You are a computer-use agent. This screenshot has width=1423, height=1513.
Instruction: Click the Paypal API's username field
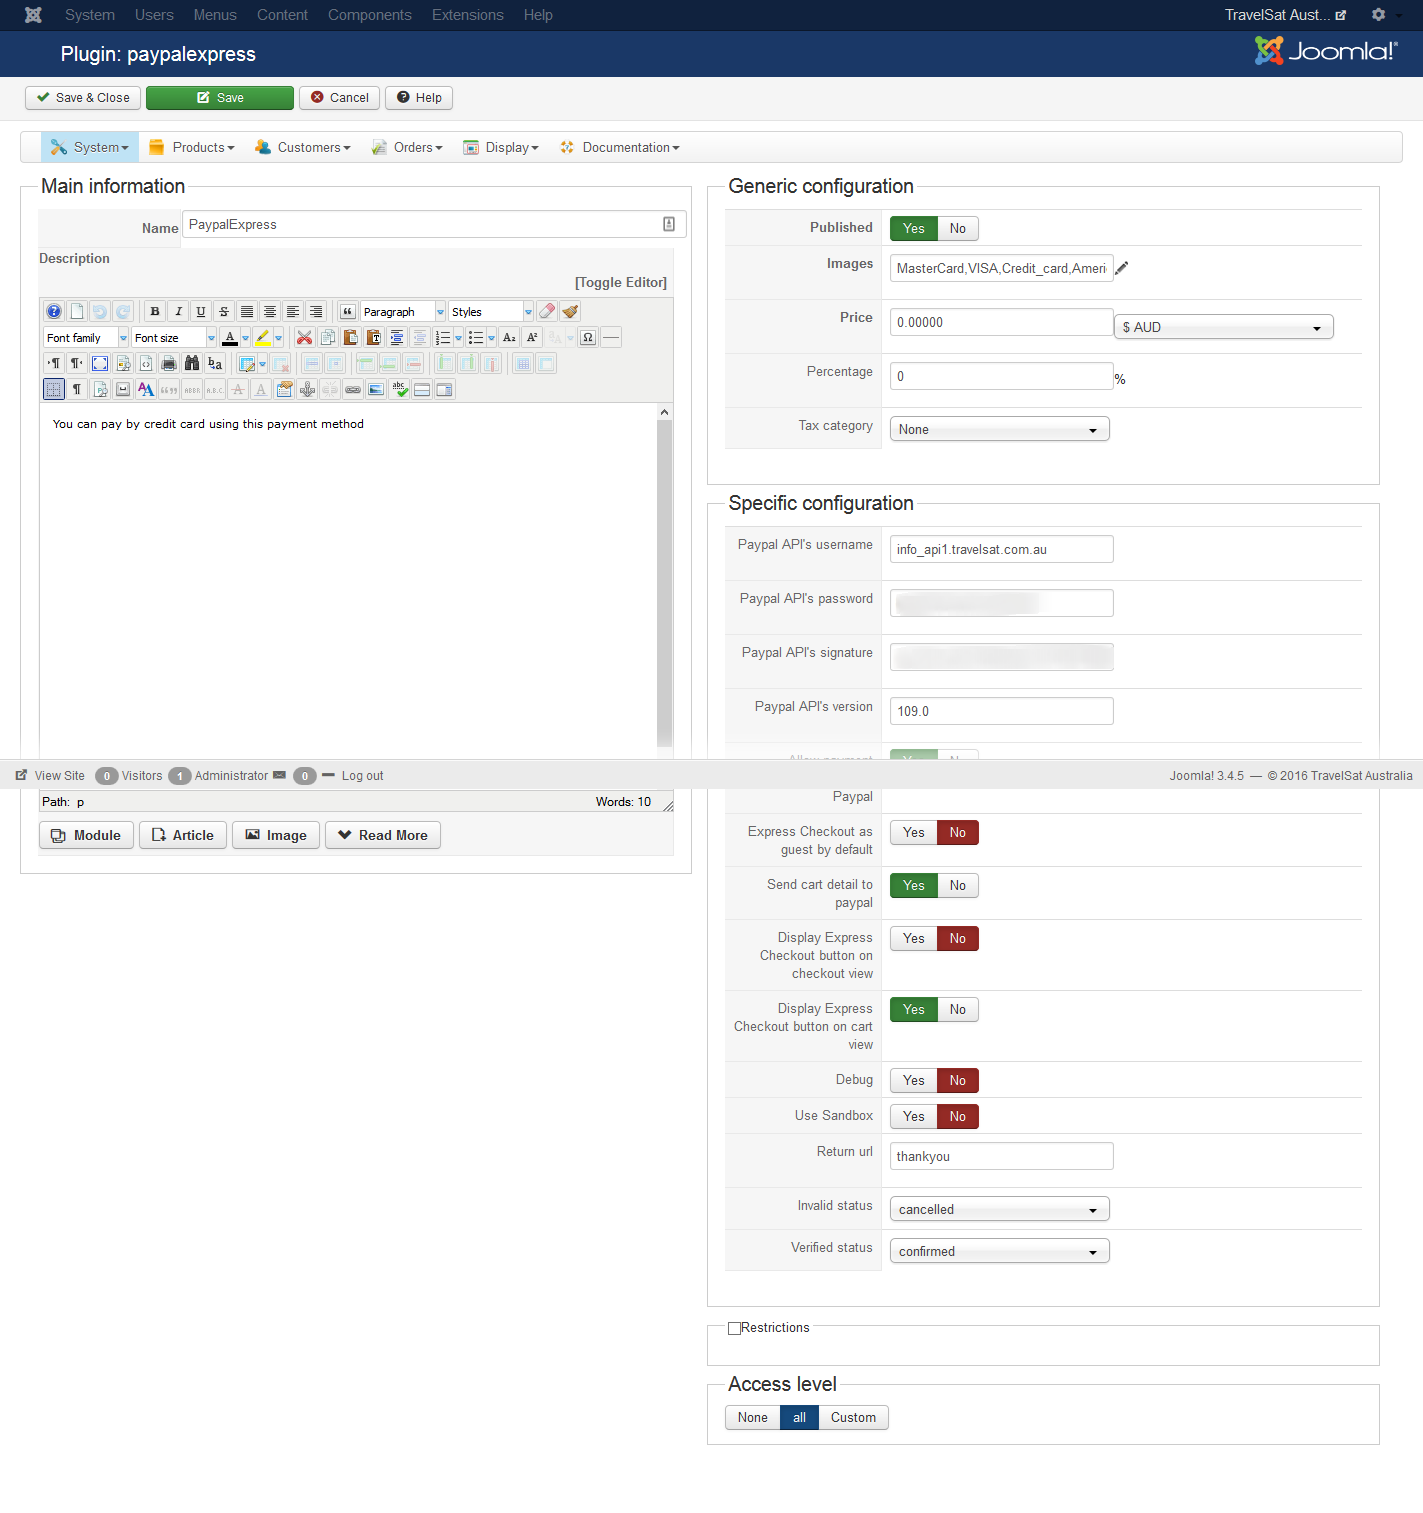click(1002, 549)
